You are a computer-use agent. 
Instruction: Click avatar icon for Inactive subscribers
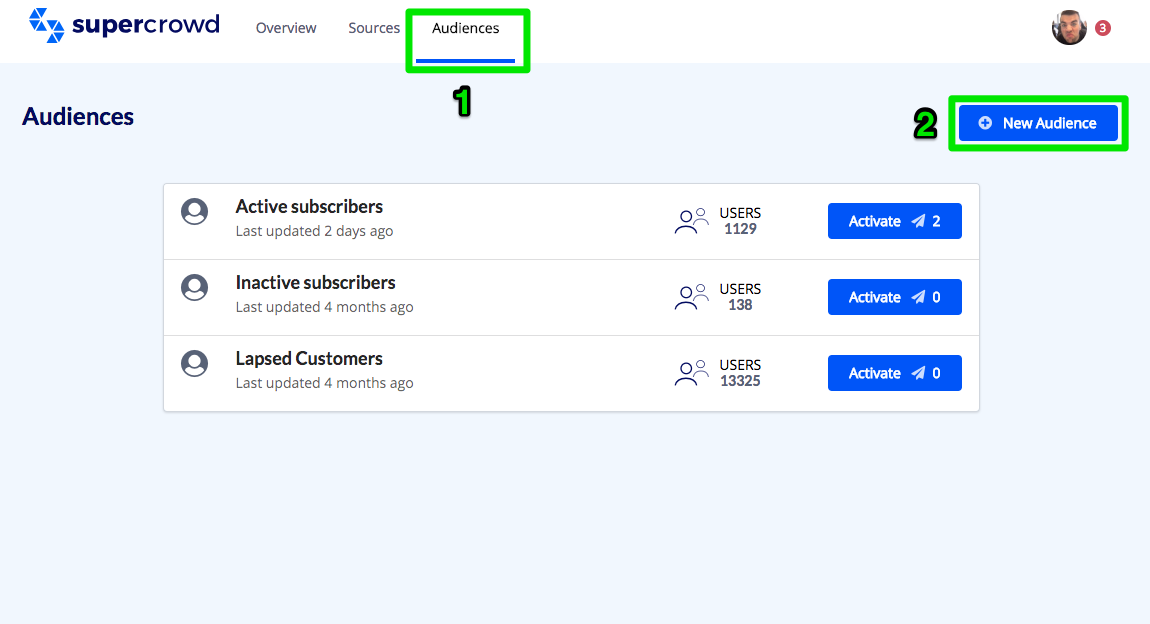click(194, 287)
